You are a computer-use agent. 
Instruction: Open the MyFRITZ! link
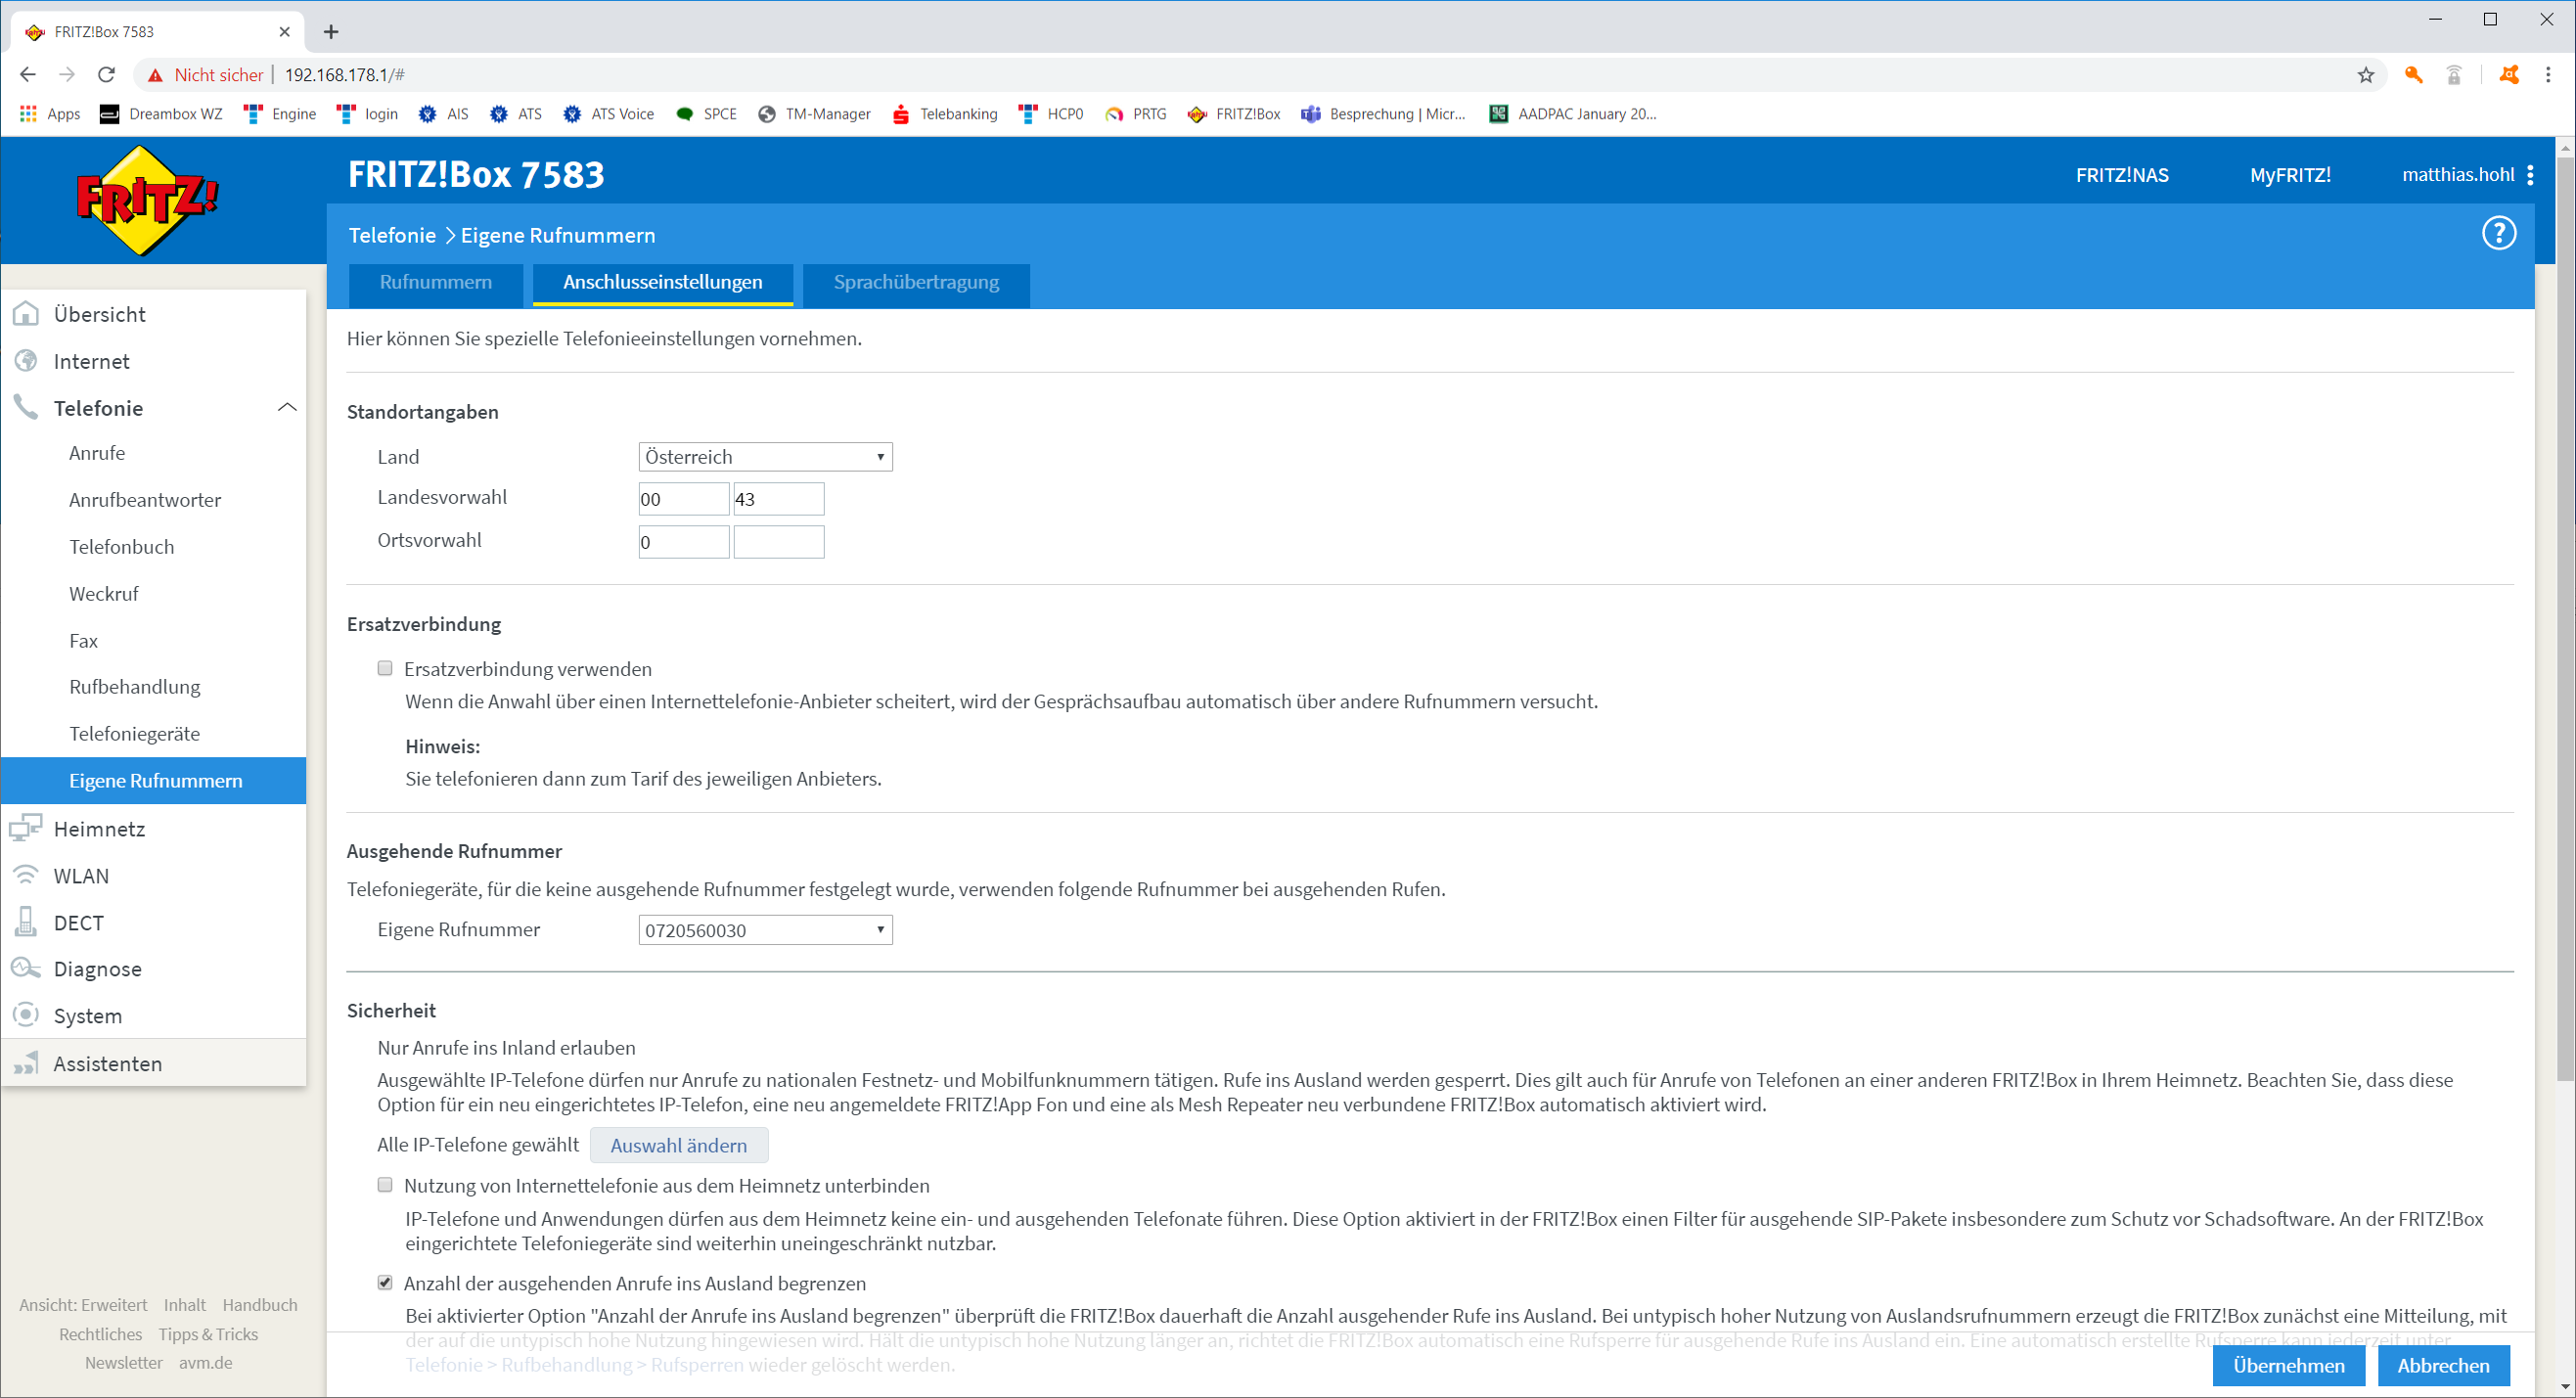click(2290, 175)
